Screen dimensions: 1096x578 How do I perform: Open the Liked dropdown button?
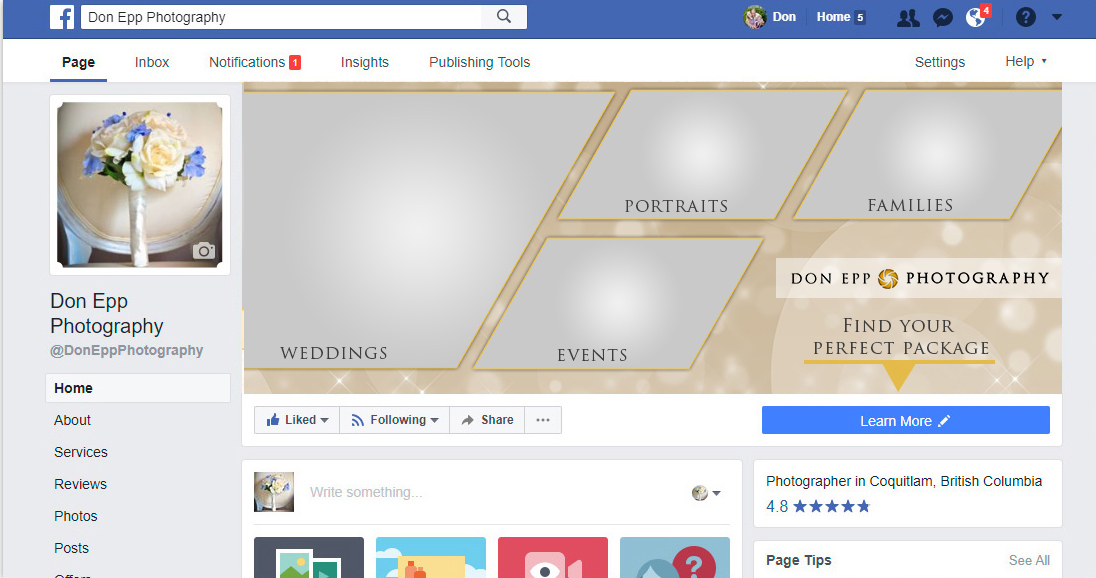(x=297, y=420)
